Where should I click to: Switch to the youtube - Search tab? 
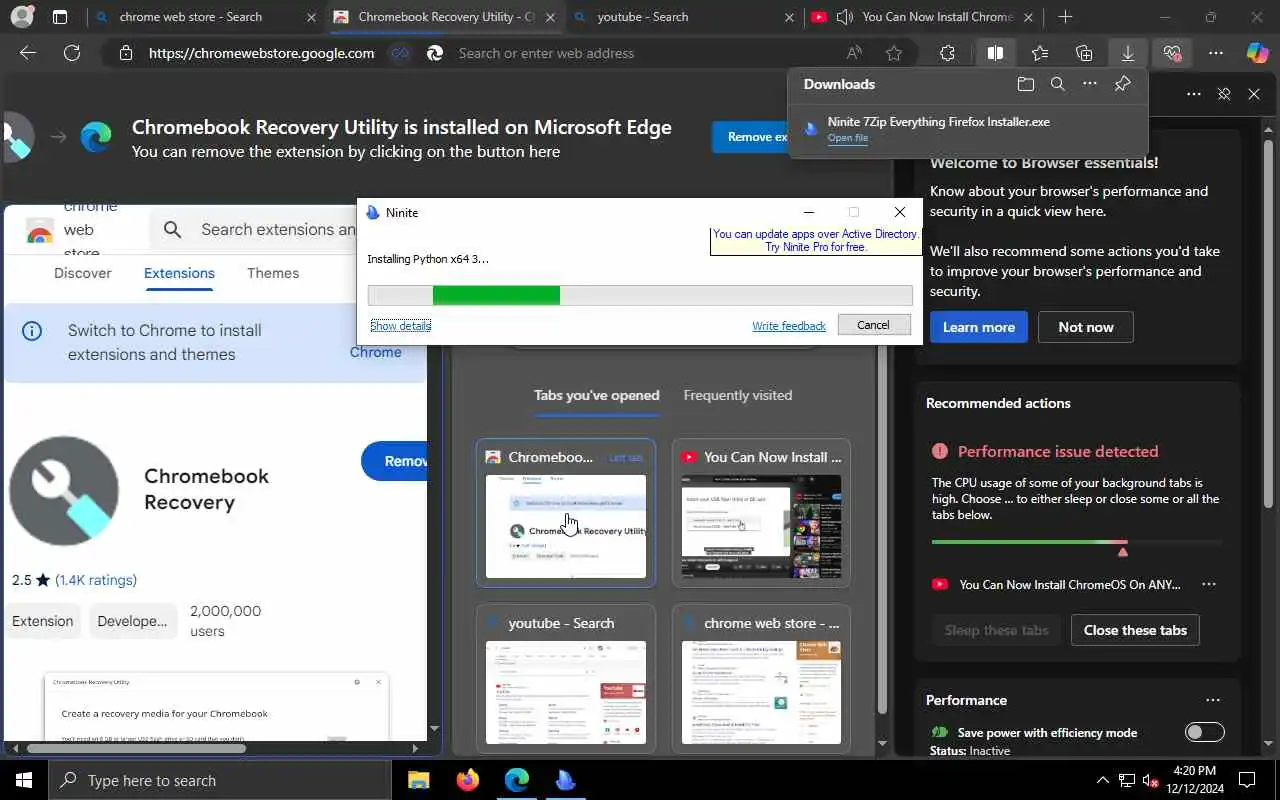[x=685, y=17]
